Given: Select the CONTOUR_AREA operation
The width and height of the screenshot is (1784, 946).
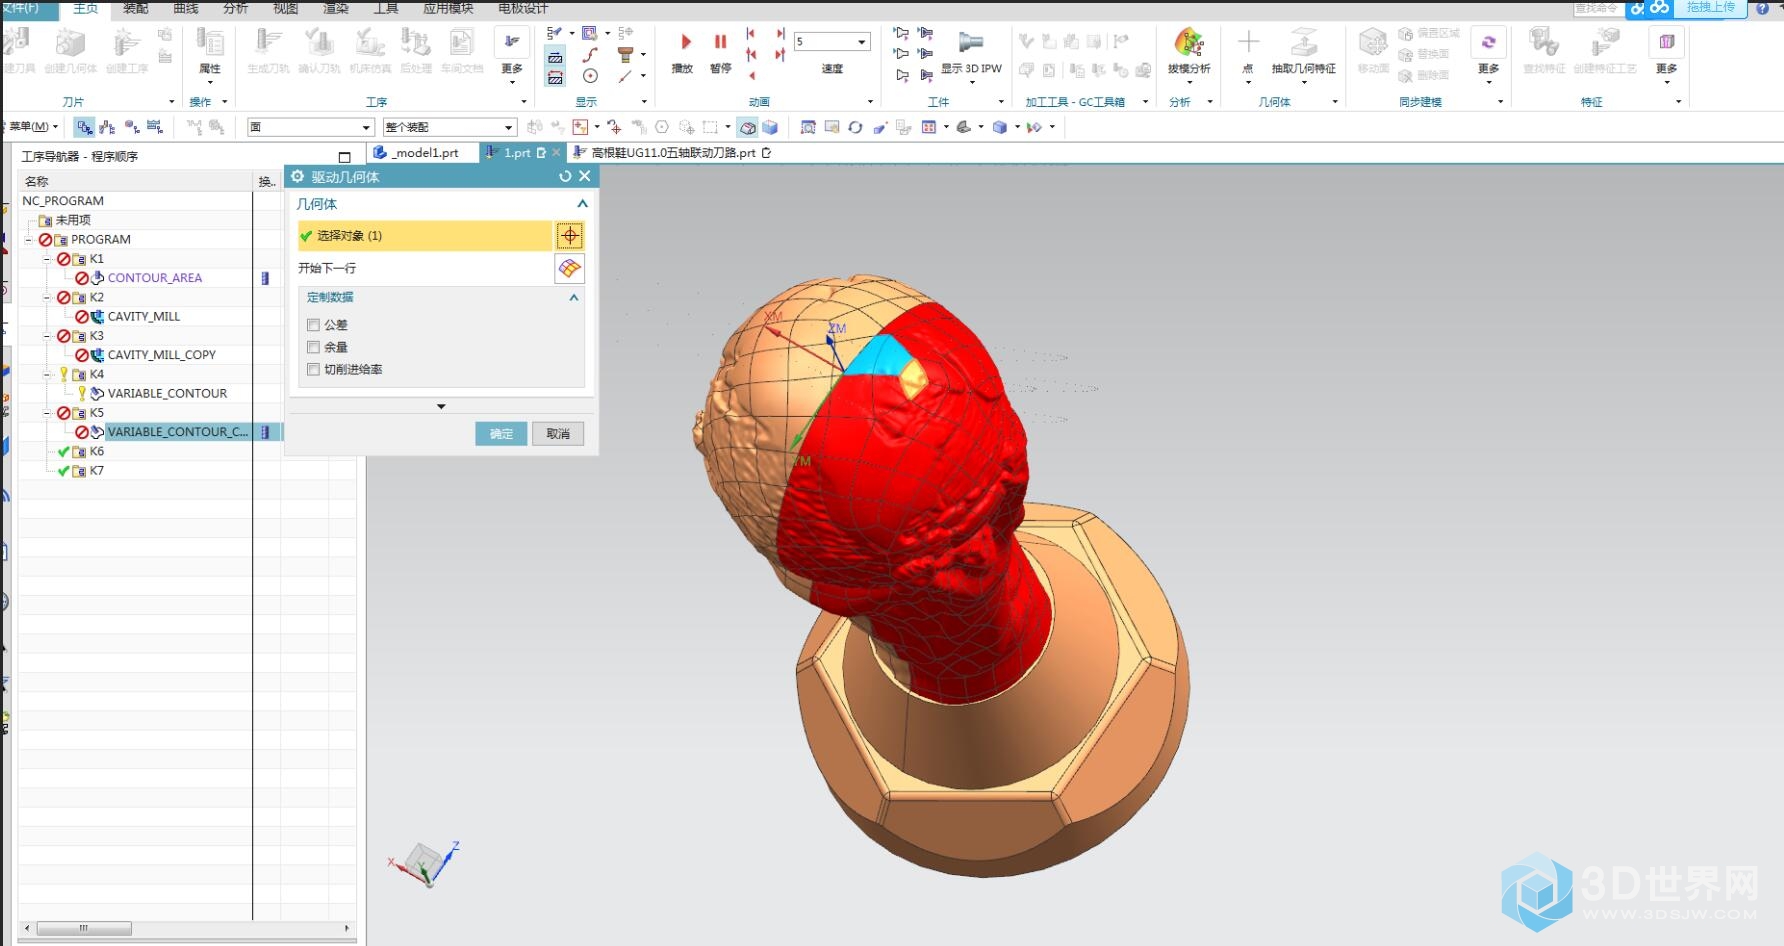Looking at the screenshot, I should coord(154,278).
